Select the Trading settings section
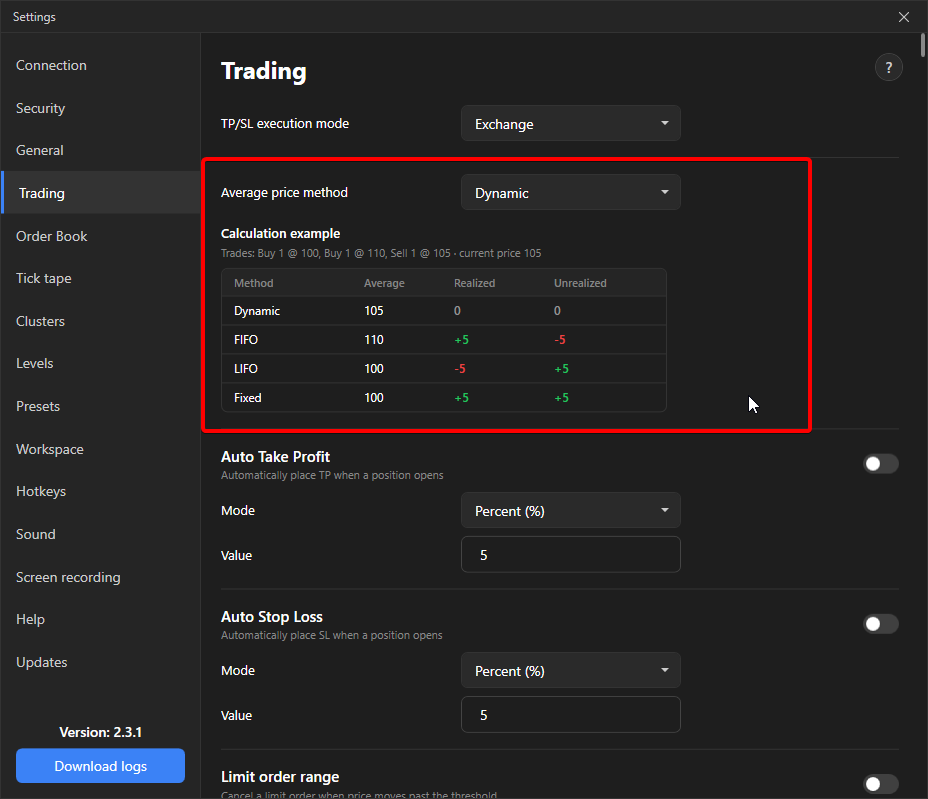 point(101,193)
